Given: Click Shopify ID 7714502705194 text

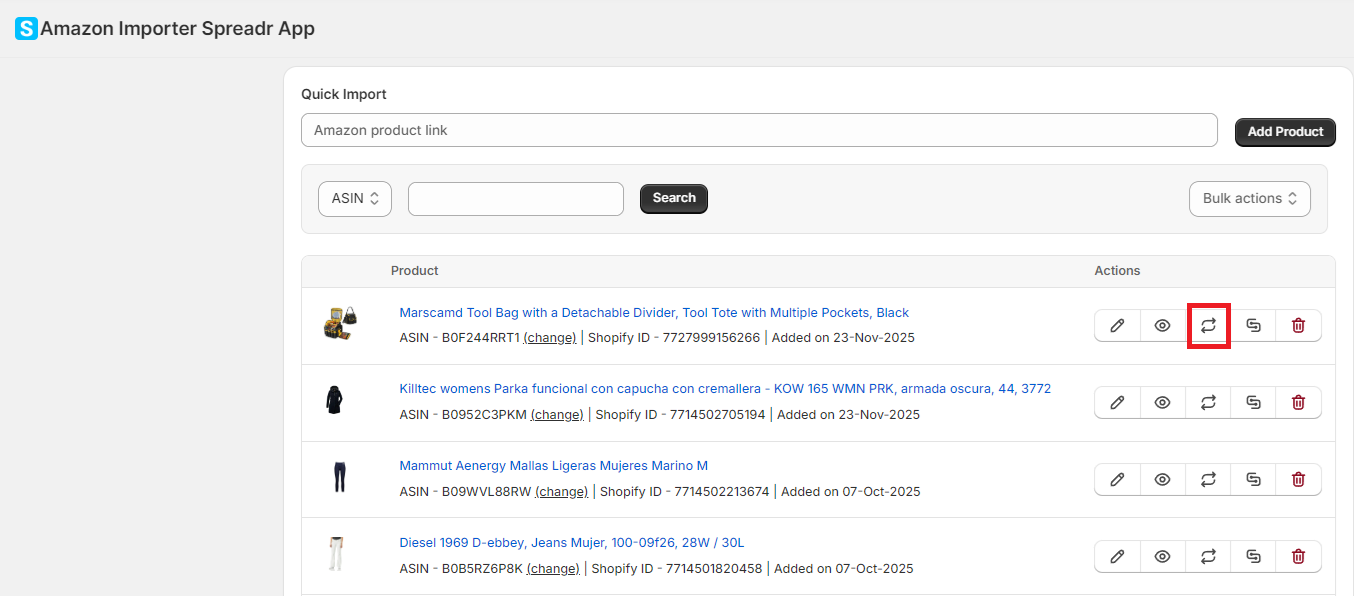Looking at the screenshot, I should [x=681, y=415].
